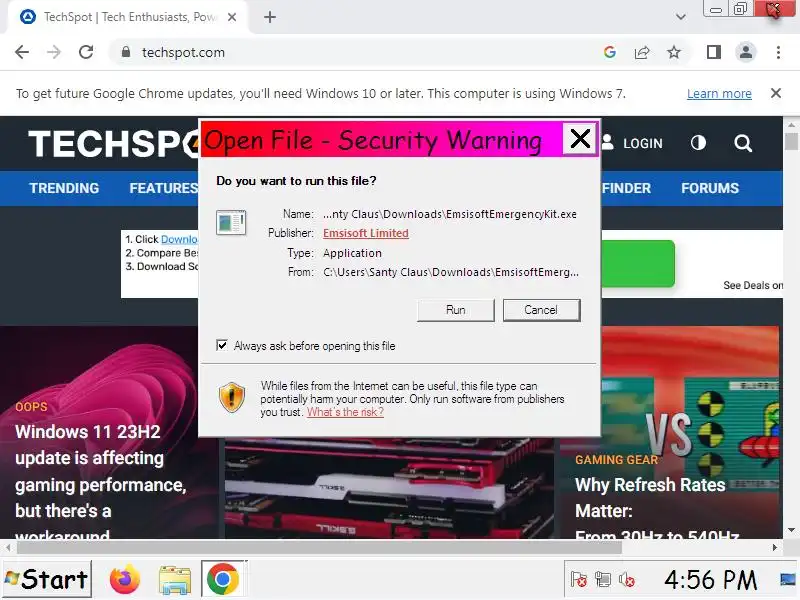Click the lock icon in address bar
Screen dimensions: 800x600
click(x=126, y=52)
